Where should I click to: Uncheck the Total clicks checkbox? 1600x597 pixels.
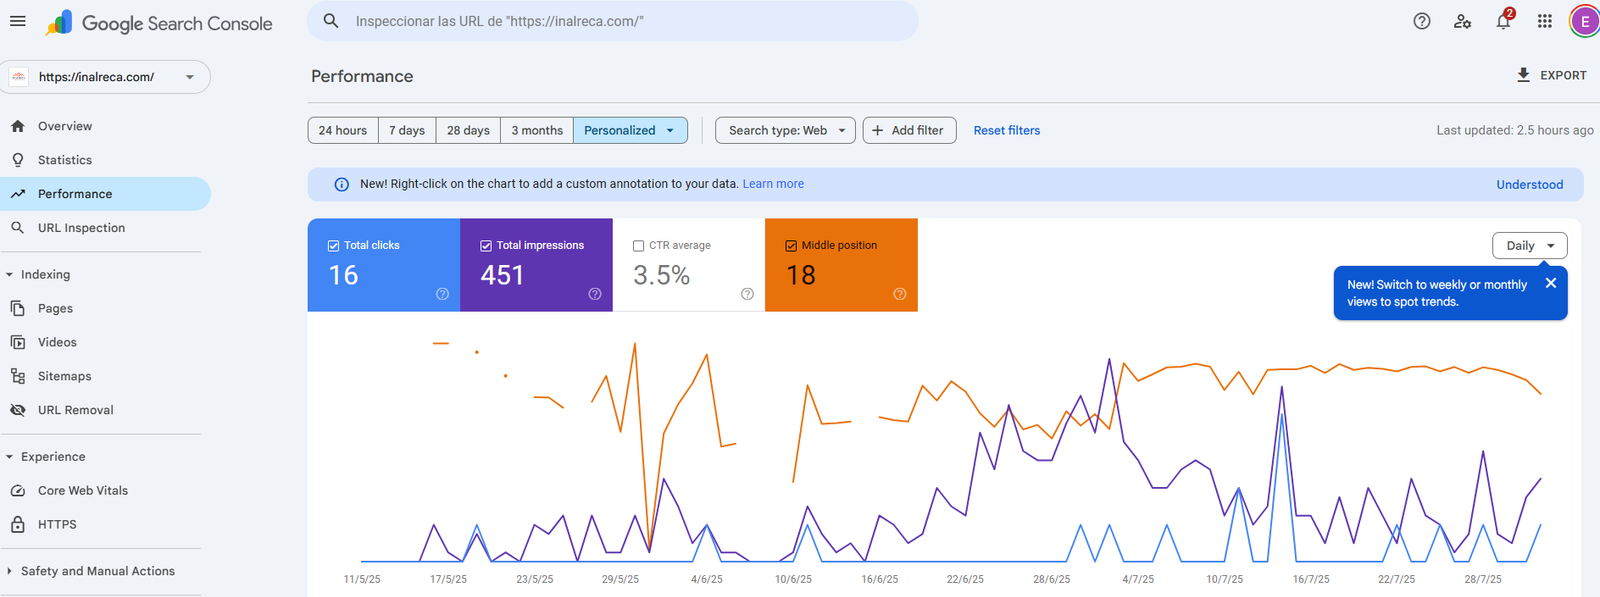pos(334,246)
